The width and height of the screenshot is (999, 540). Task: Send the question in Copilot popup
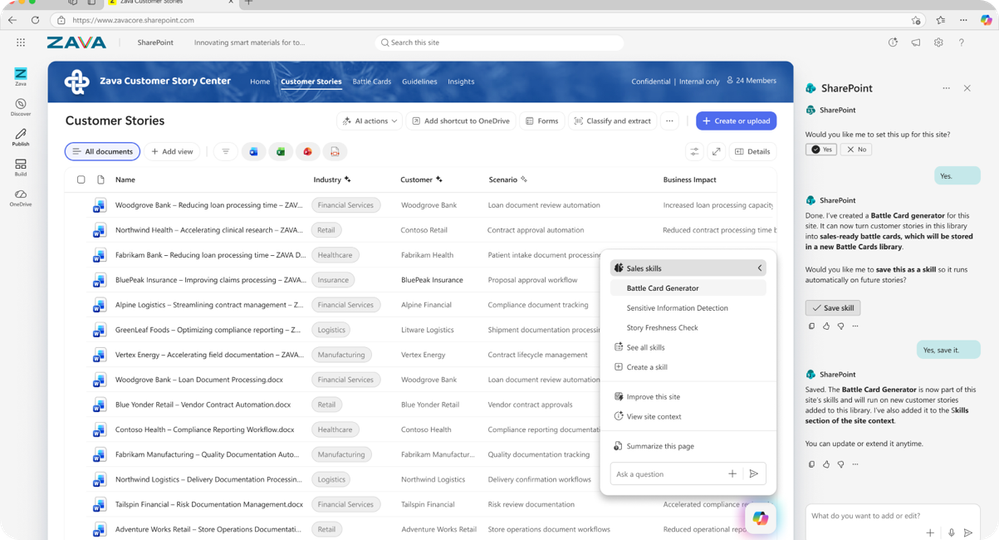[754, 474]
